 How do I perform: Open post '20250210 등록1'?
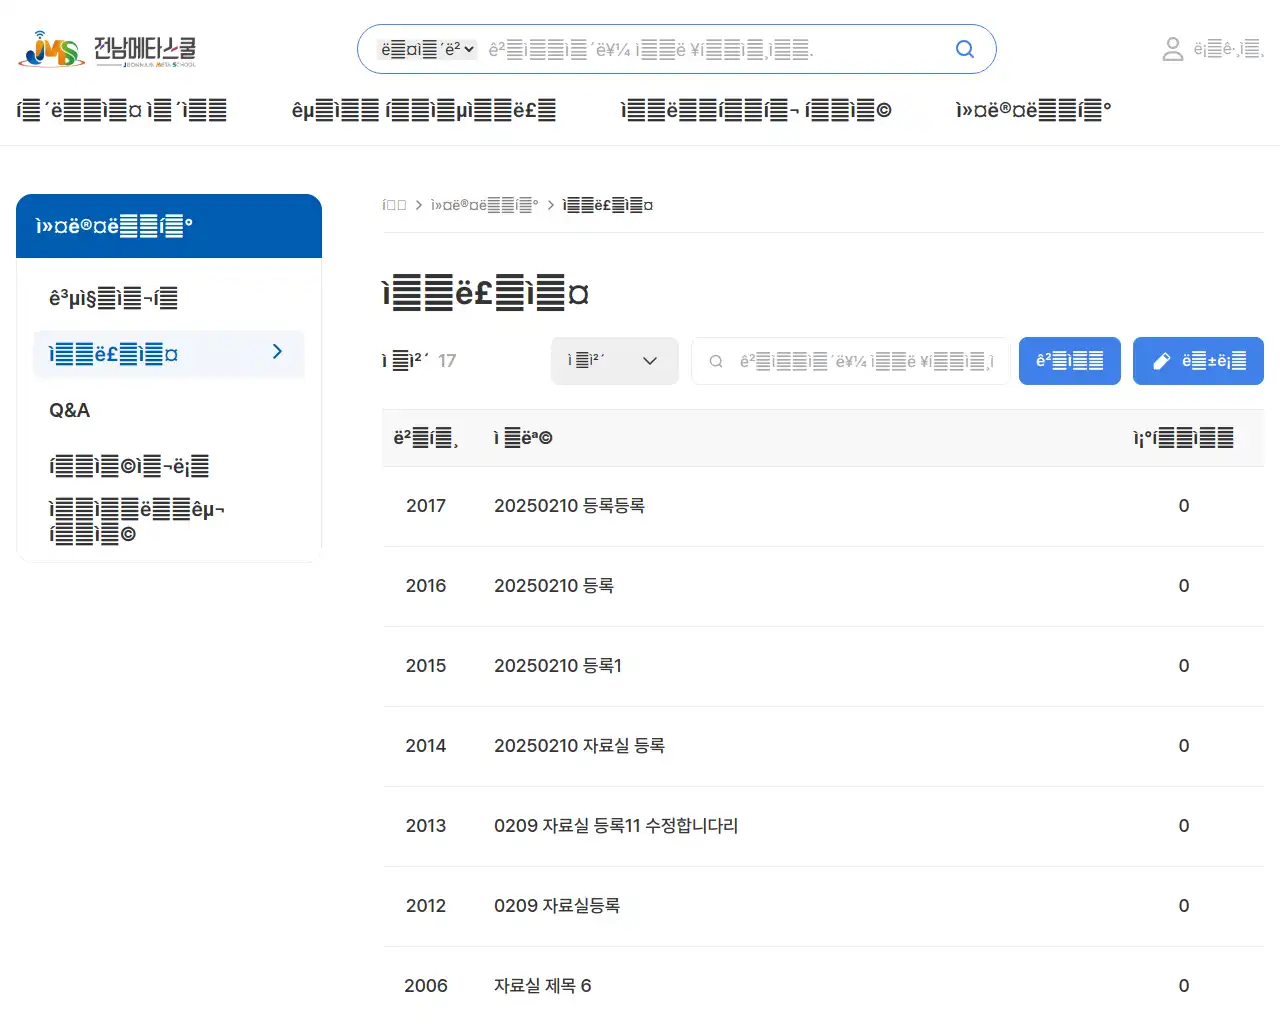click(558, 666)
